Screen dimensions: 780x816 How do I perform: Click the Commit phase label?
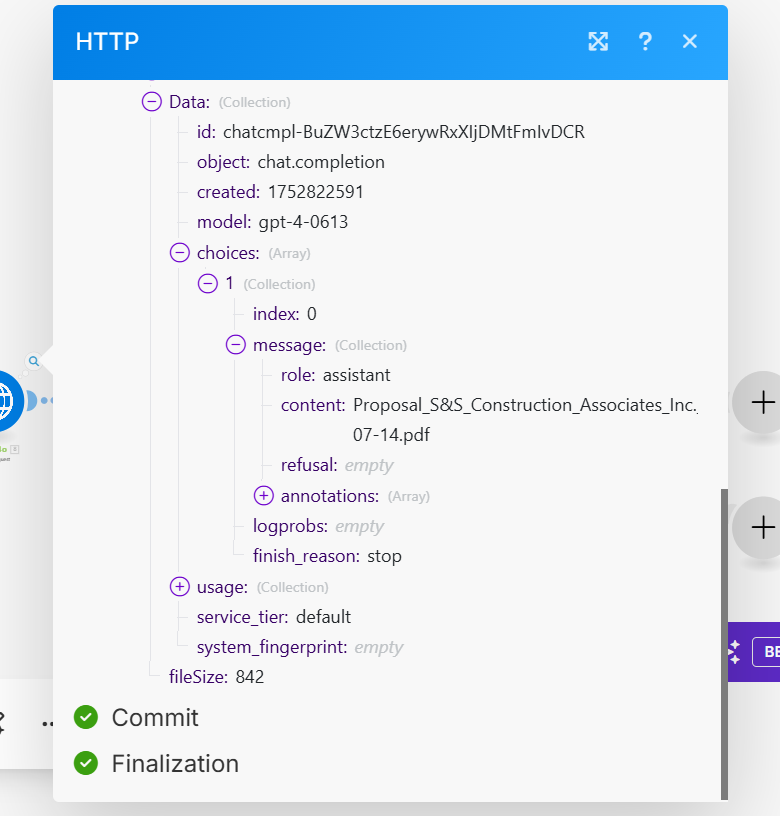[155, 717]
